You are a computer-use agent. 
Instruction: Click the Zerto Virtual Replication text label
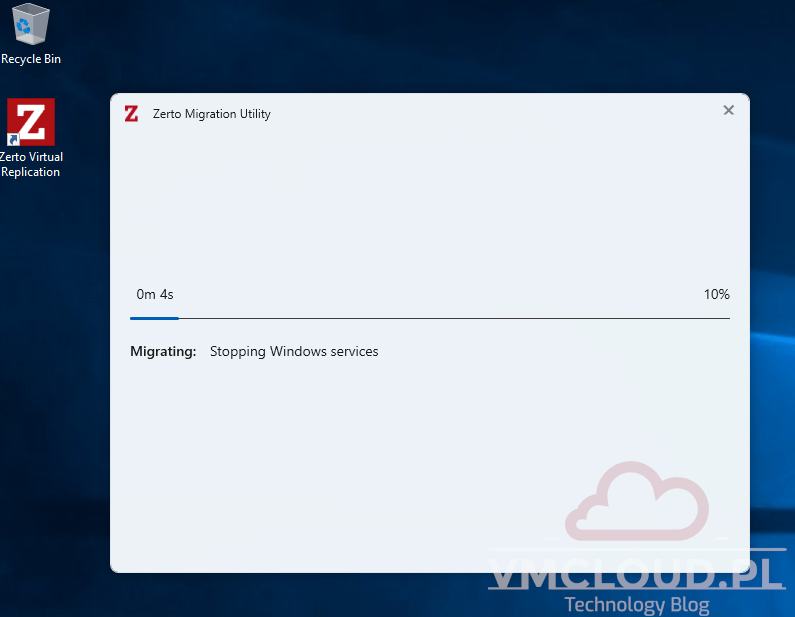pyautogui.click(x=31, y=165)
